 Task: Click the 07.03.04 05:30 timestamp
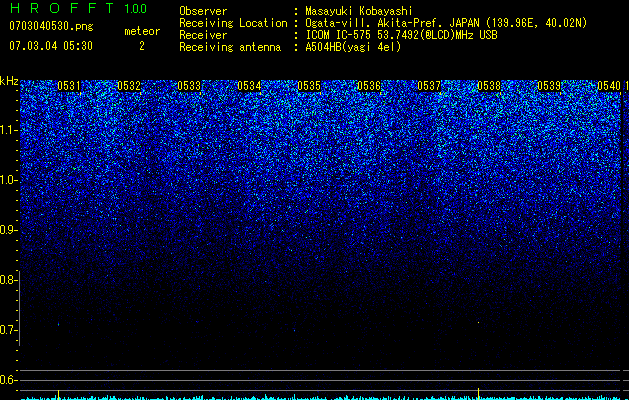[x=51, y=46]
